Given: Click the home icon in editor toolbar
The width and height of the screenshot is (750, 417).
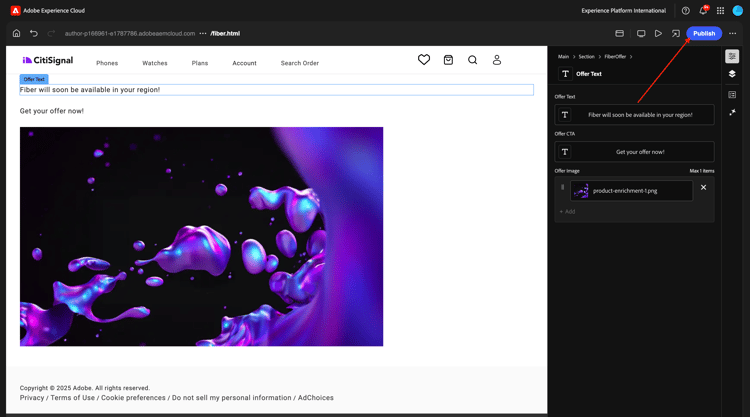Looking at the screenshot, I should tap(16, 33).
